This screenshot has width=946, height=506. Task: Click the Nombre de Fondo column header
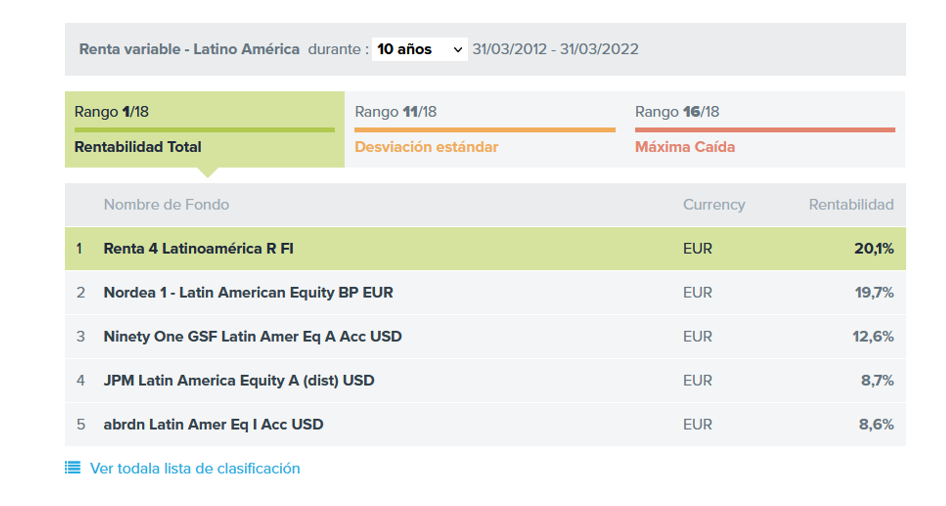click(167, 205)
